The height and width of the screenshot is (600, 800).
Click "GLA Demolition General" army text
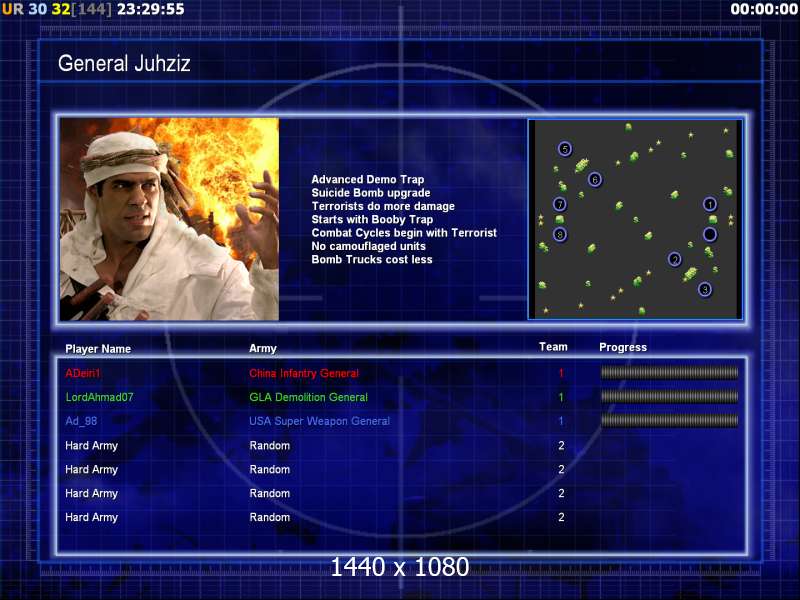[308, 397]
